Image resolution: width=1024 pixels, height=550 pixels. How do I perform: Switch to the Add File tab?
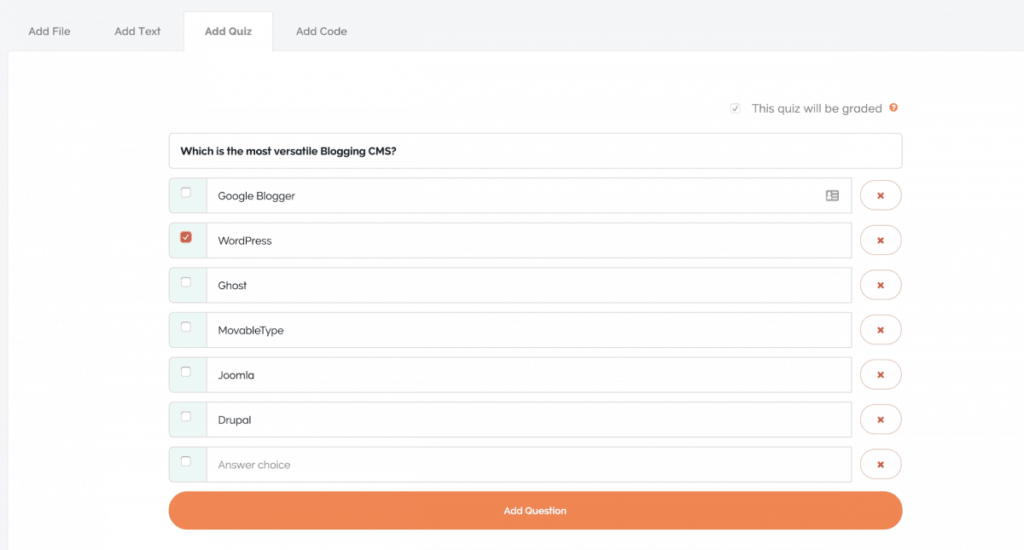[x=49, y=31]
